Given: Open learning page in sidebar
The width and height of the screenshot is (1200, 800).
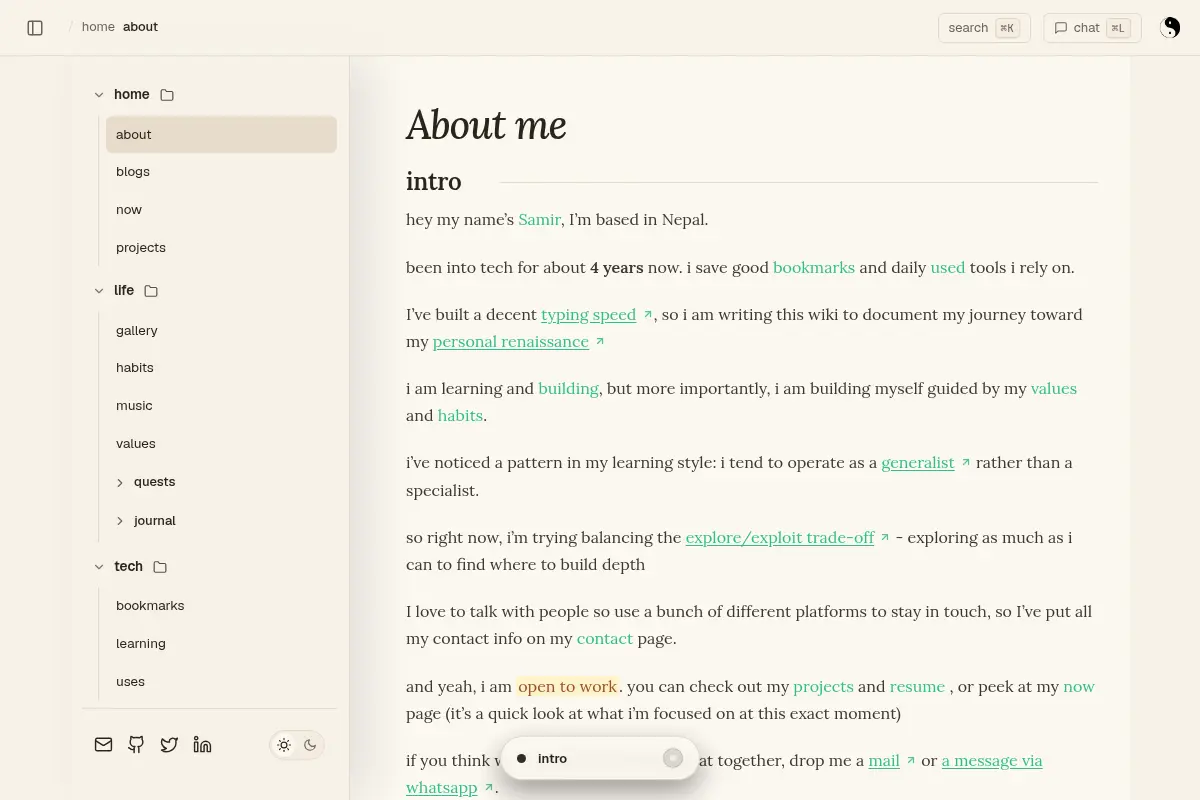Looking at the screenshot, I should [221, 644].
